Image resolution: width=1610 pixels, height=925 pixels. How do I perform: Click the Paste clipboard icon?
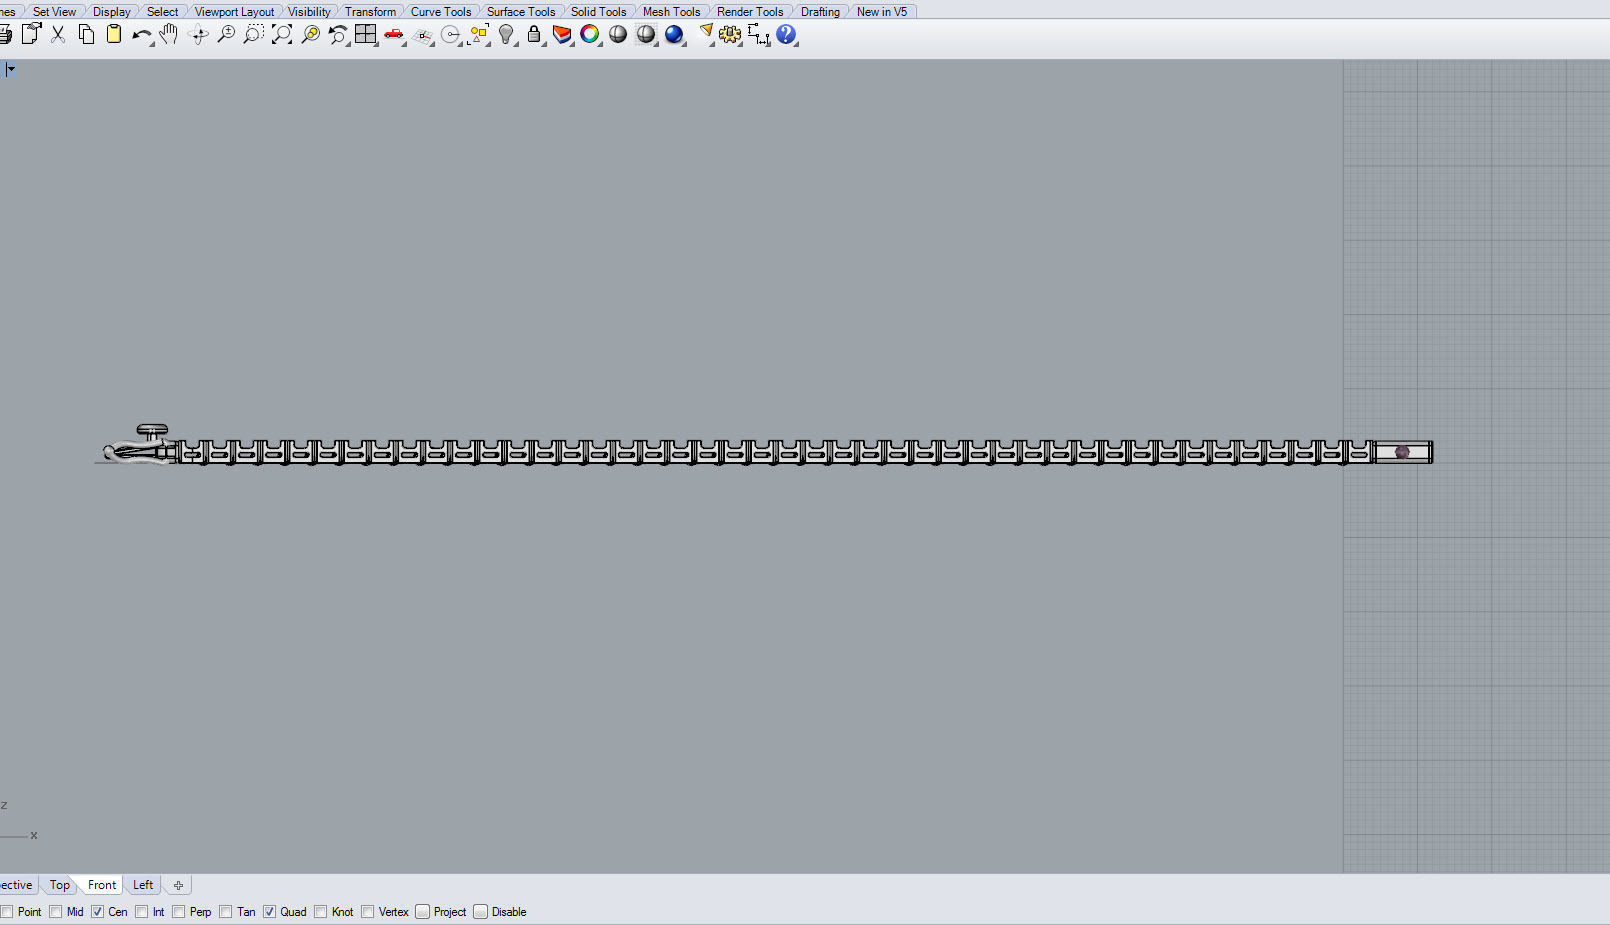point(114,34)
